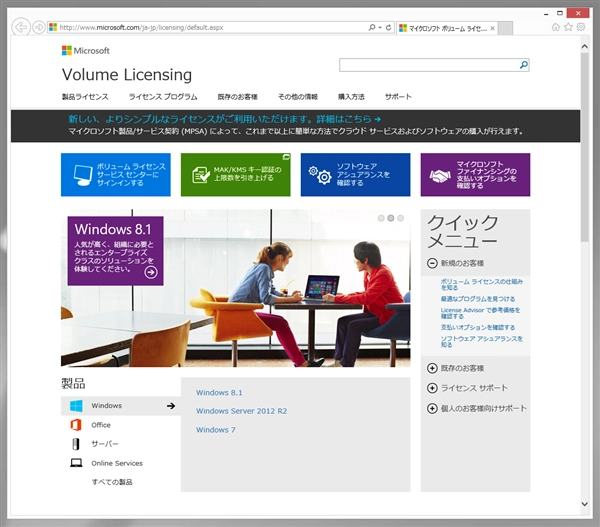Click License Advisor で参考価格を確認する link
Screen dimensions: 600x527
pos(480,313)
